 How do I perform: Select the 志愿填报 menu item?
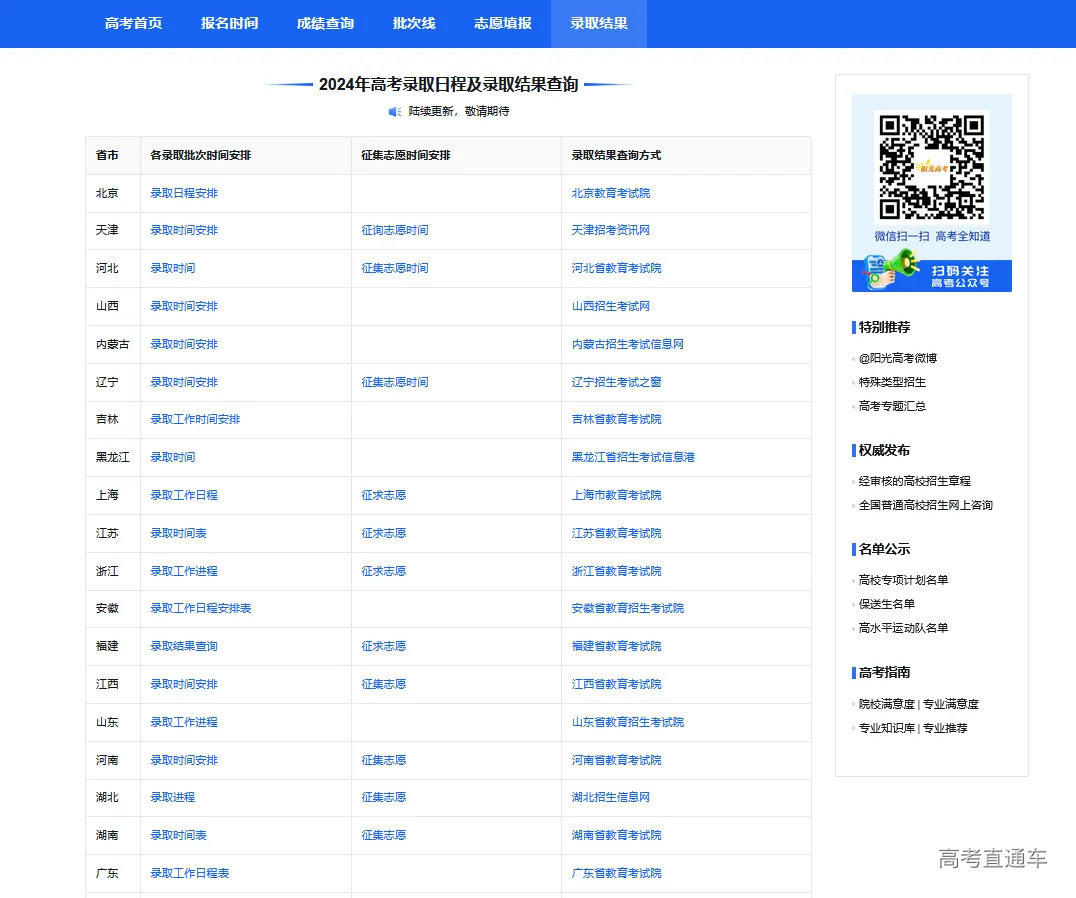[x=502, y=23]
